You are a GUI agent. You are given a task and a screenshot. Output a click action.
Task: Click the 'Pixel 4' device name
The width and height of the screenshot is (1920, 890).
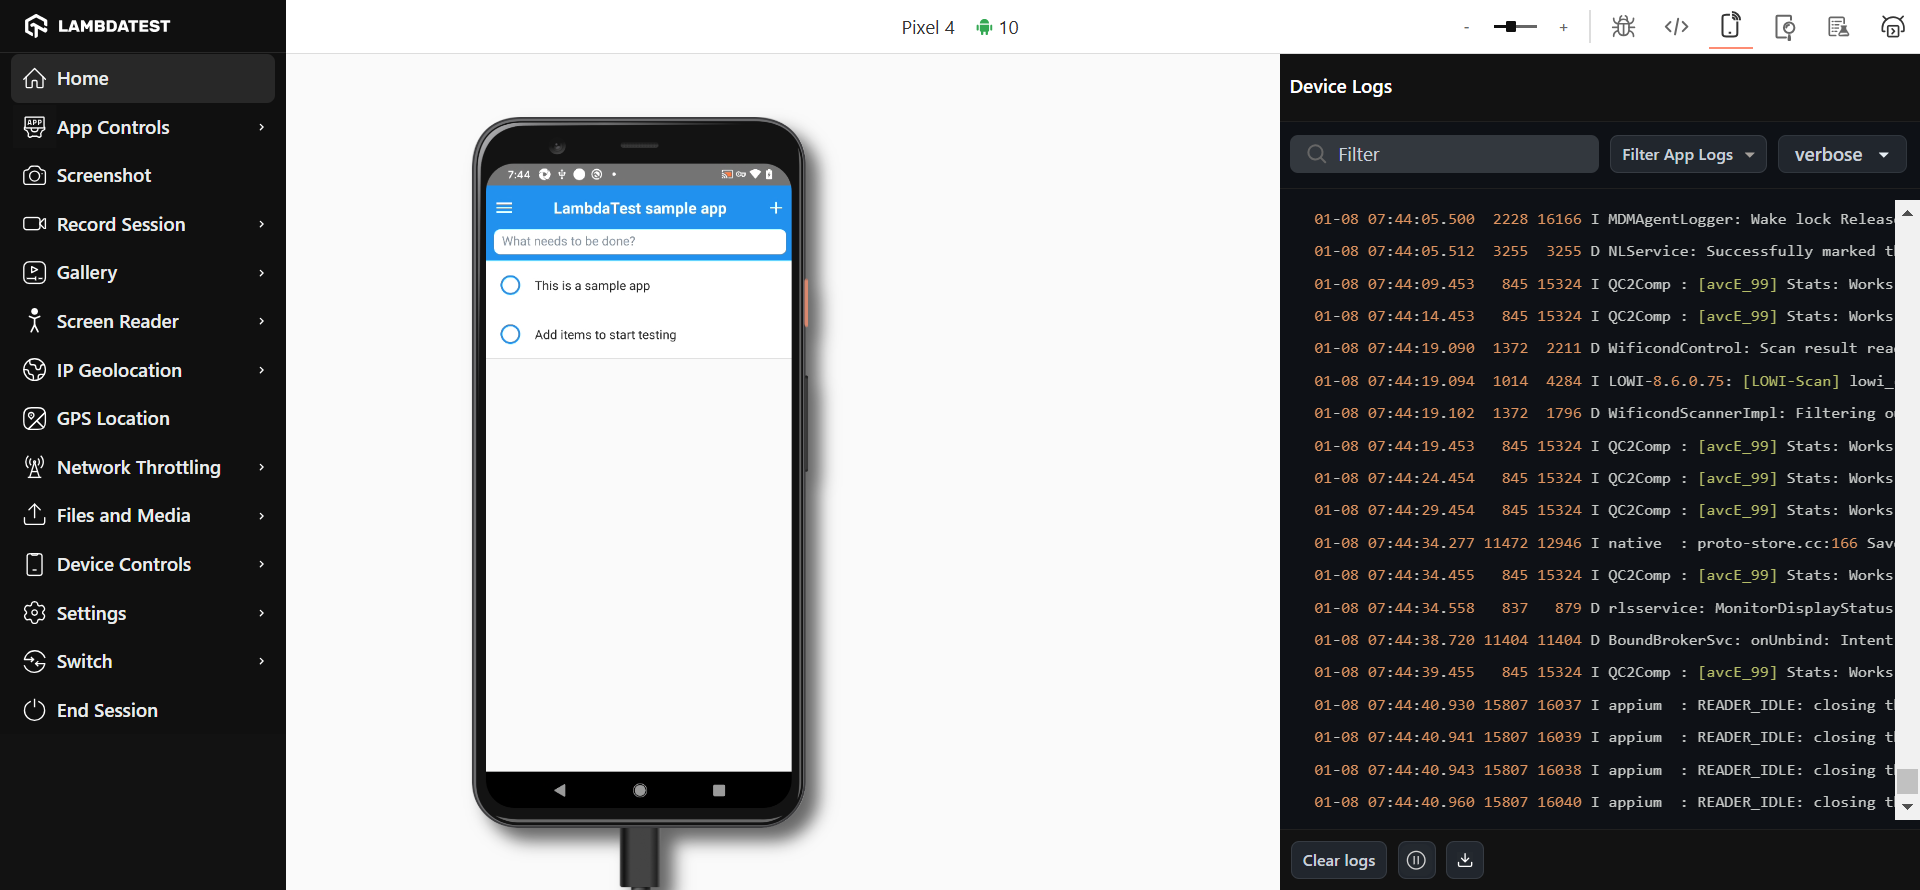pyautogui.click(x=928, y=28)
